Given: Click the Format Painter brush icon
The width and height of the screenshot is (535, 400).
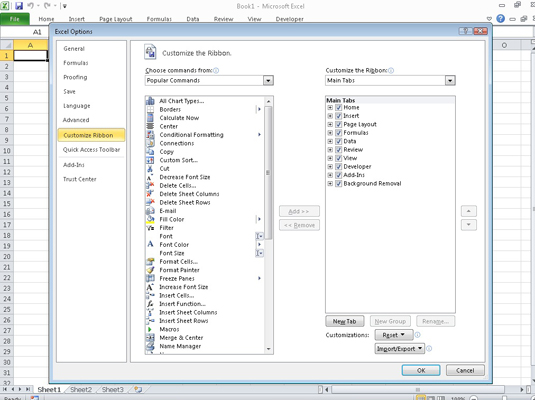Looking at the screenshot, I should click(x=150, y=270).
